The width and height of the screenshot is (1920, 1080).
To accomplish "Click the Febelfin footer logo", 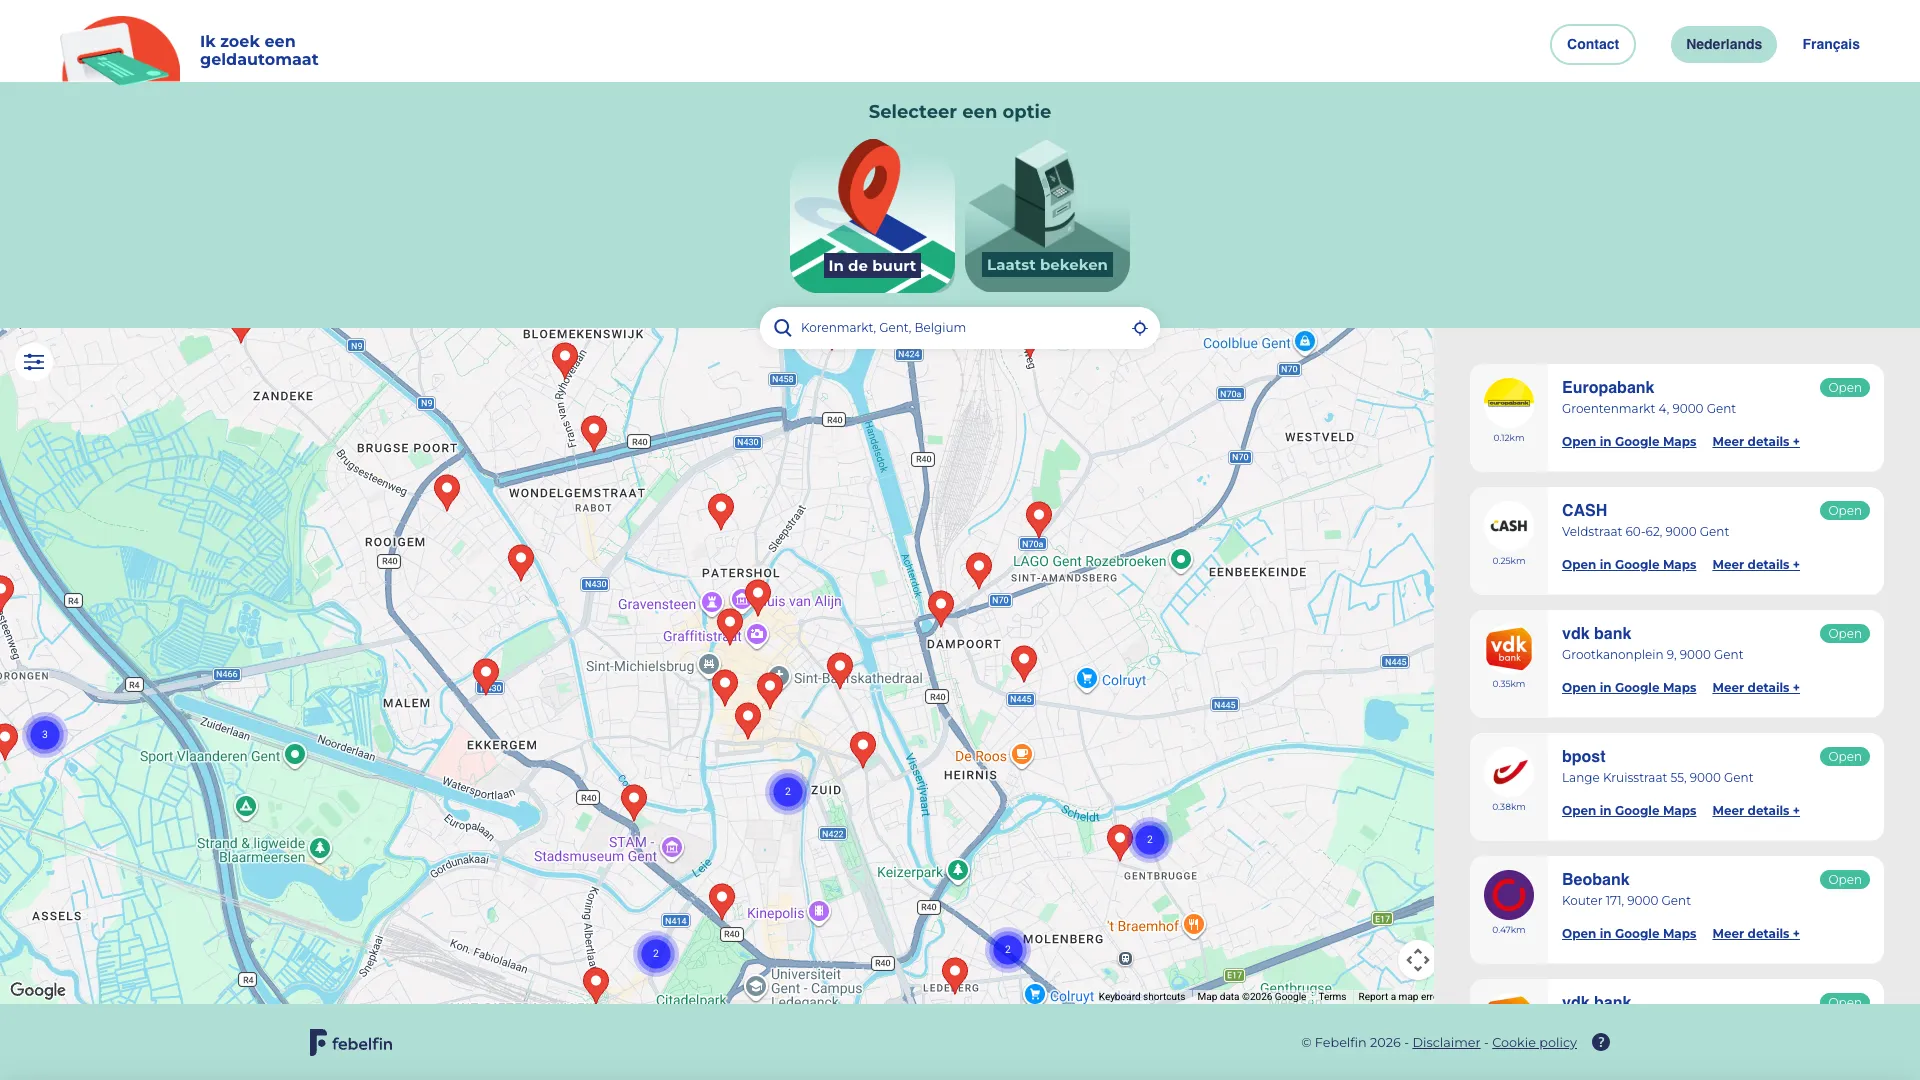I will point(351,1042).
